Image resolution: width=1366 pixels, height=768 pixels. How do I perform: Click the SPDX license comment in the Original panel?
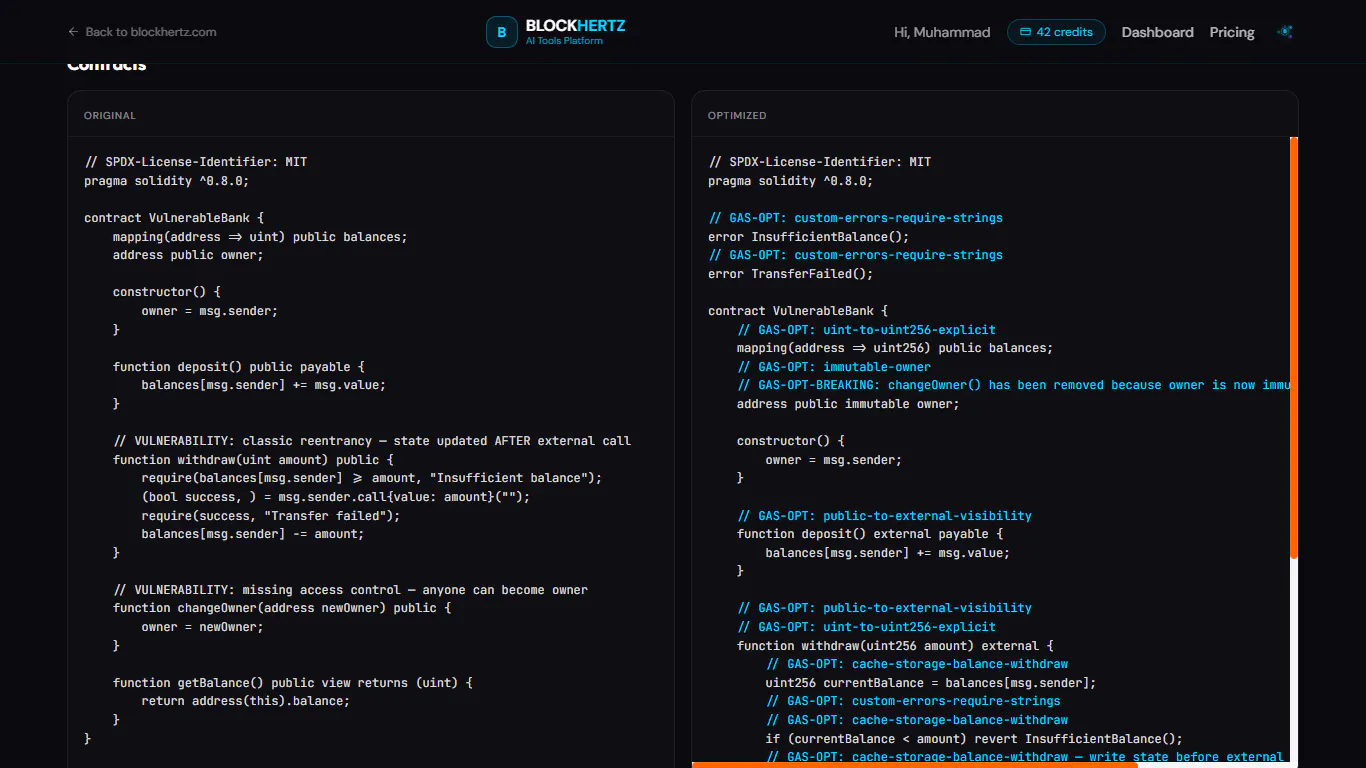[x=195, y=162]
